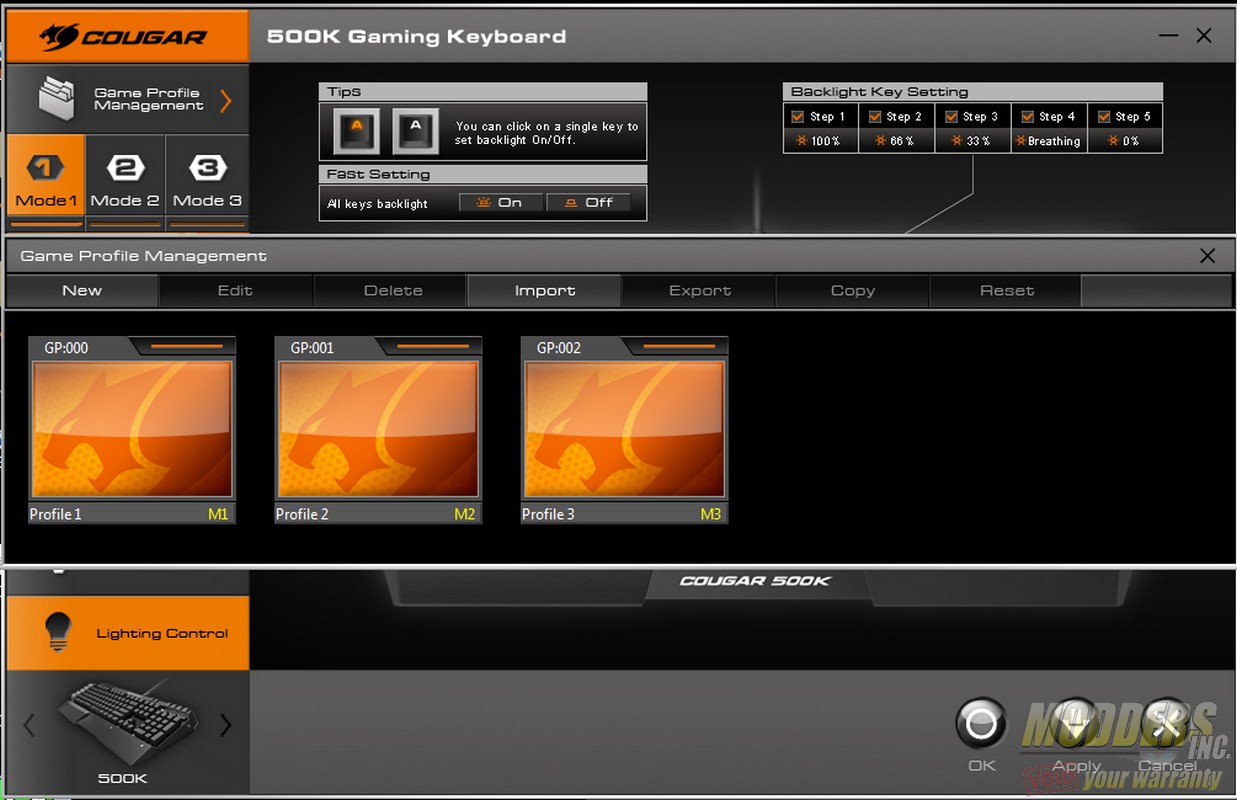Image resolution: width=1237 pixels, height=800 pixels.
Task: Turn all keys backlight Off
Action: click(x=589, y=202)
